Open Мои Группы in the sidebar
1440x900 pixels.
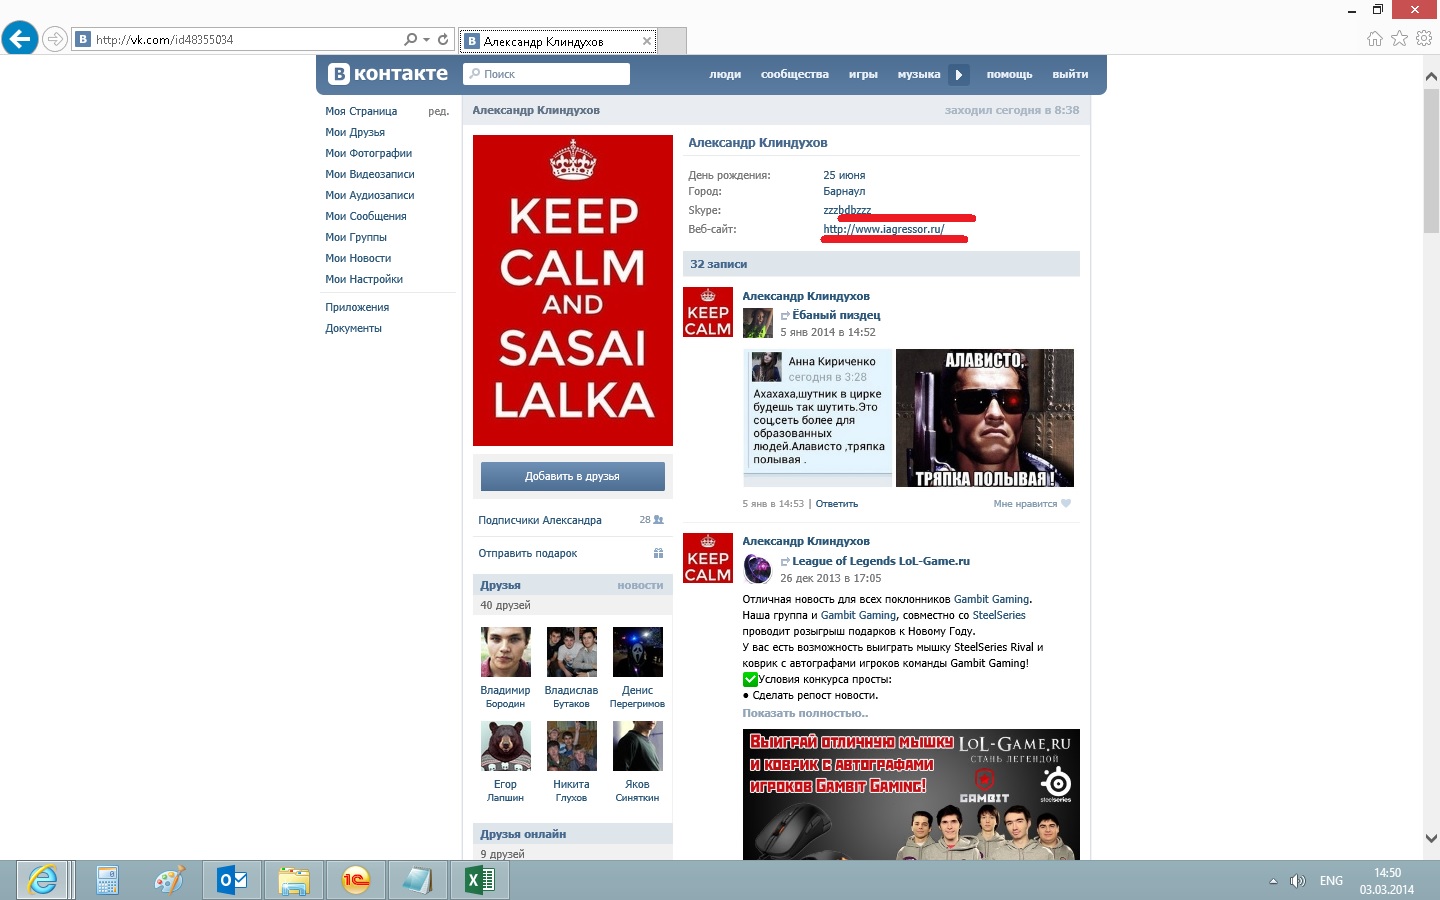355,237
